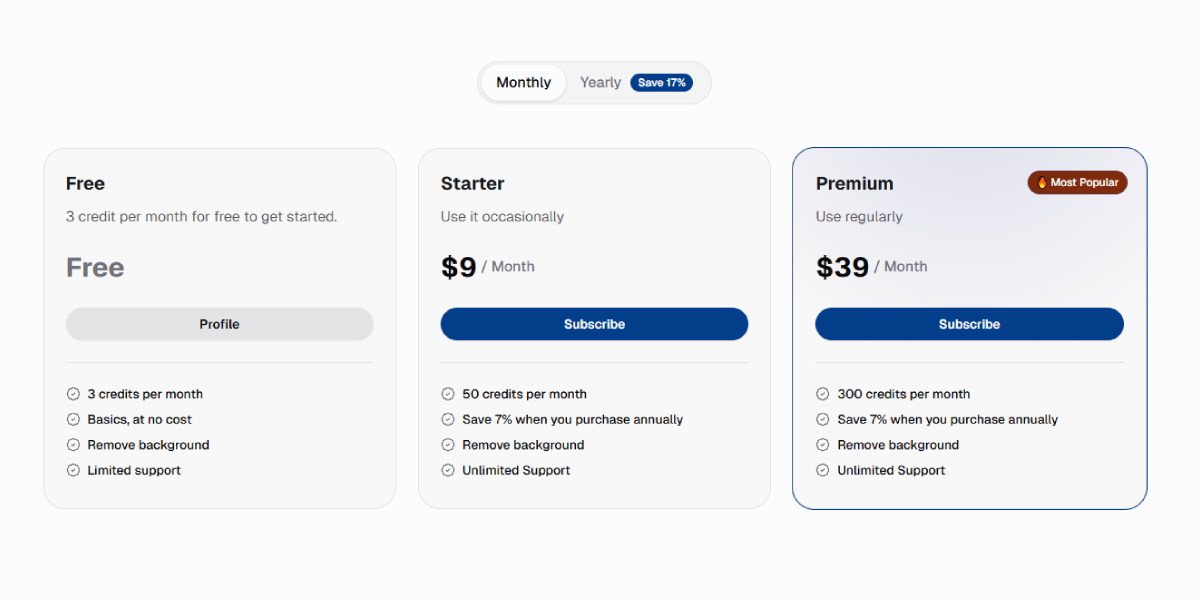Click check icon beside 300 credits per month
The image size is (1200, 600).
(x=823, y=394)
